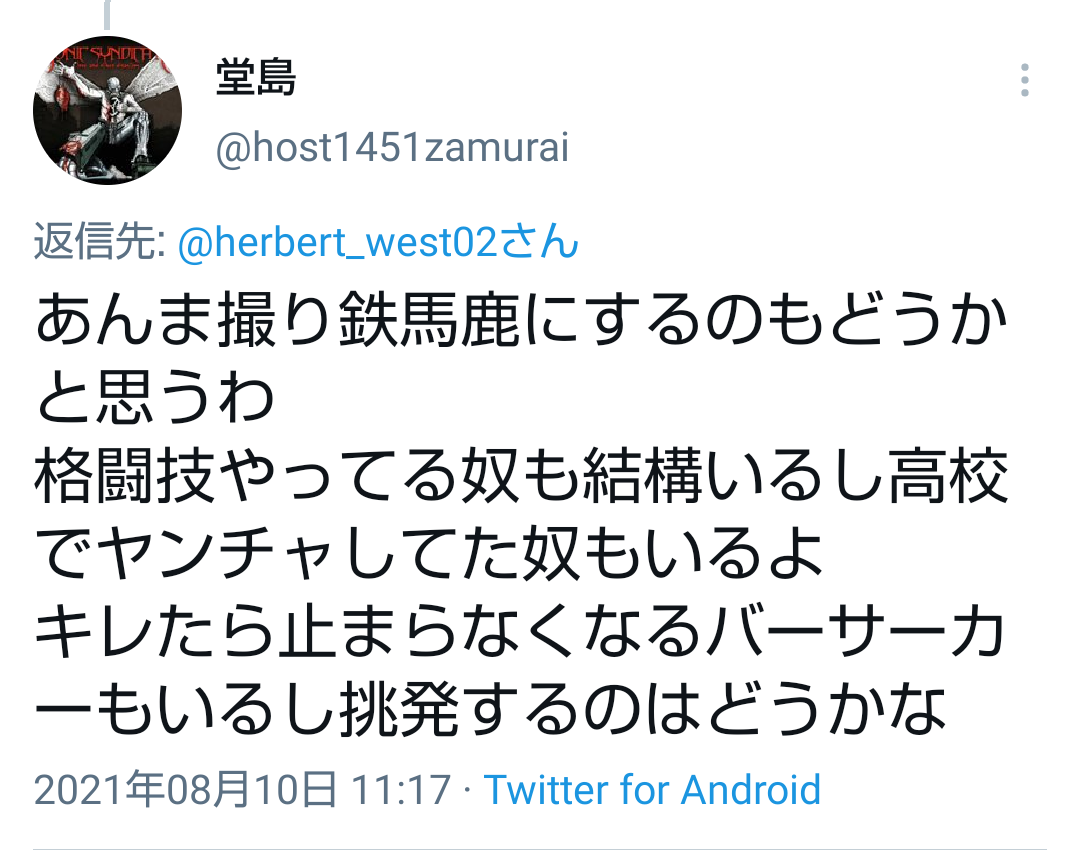Select the tweet line と思うわ

point(155,398)
